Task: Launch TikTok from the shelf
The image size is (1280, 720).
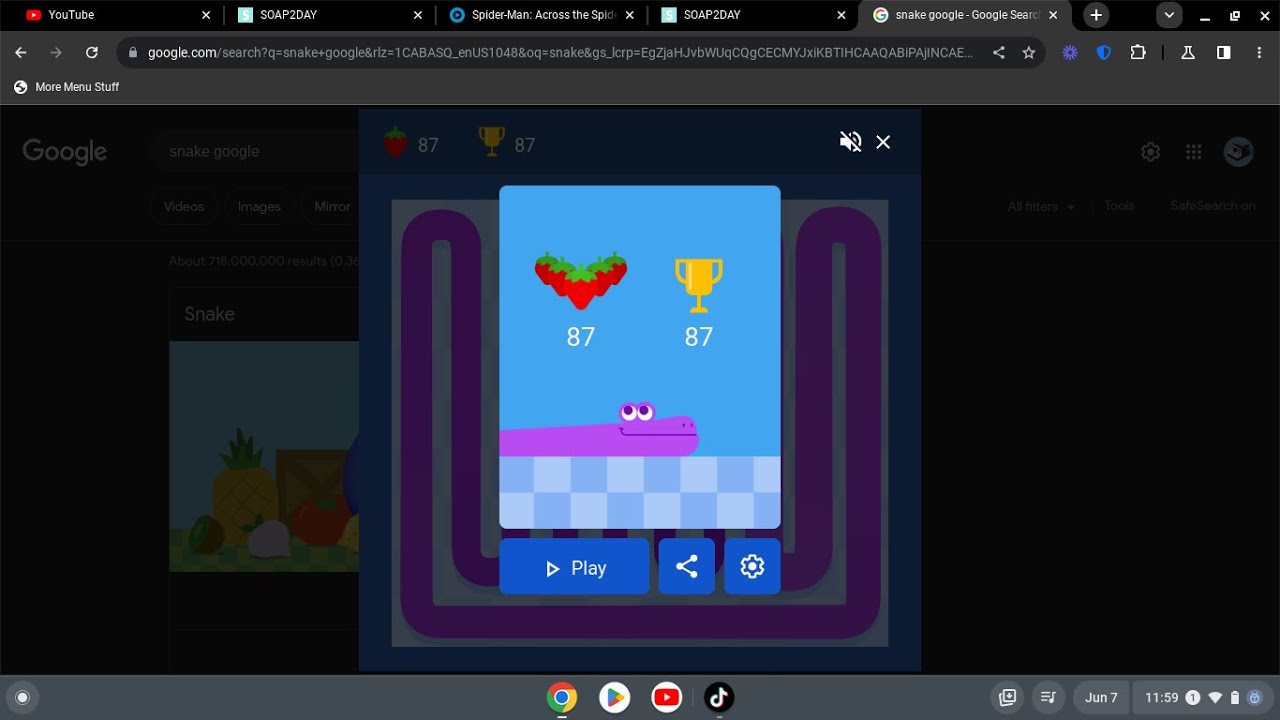Action: (x=719, y=698)
